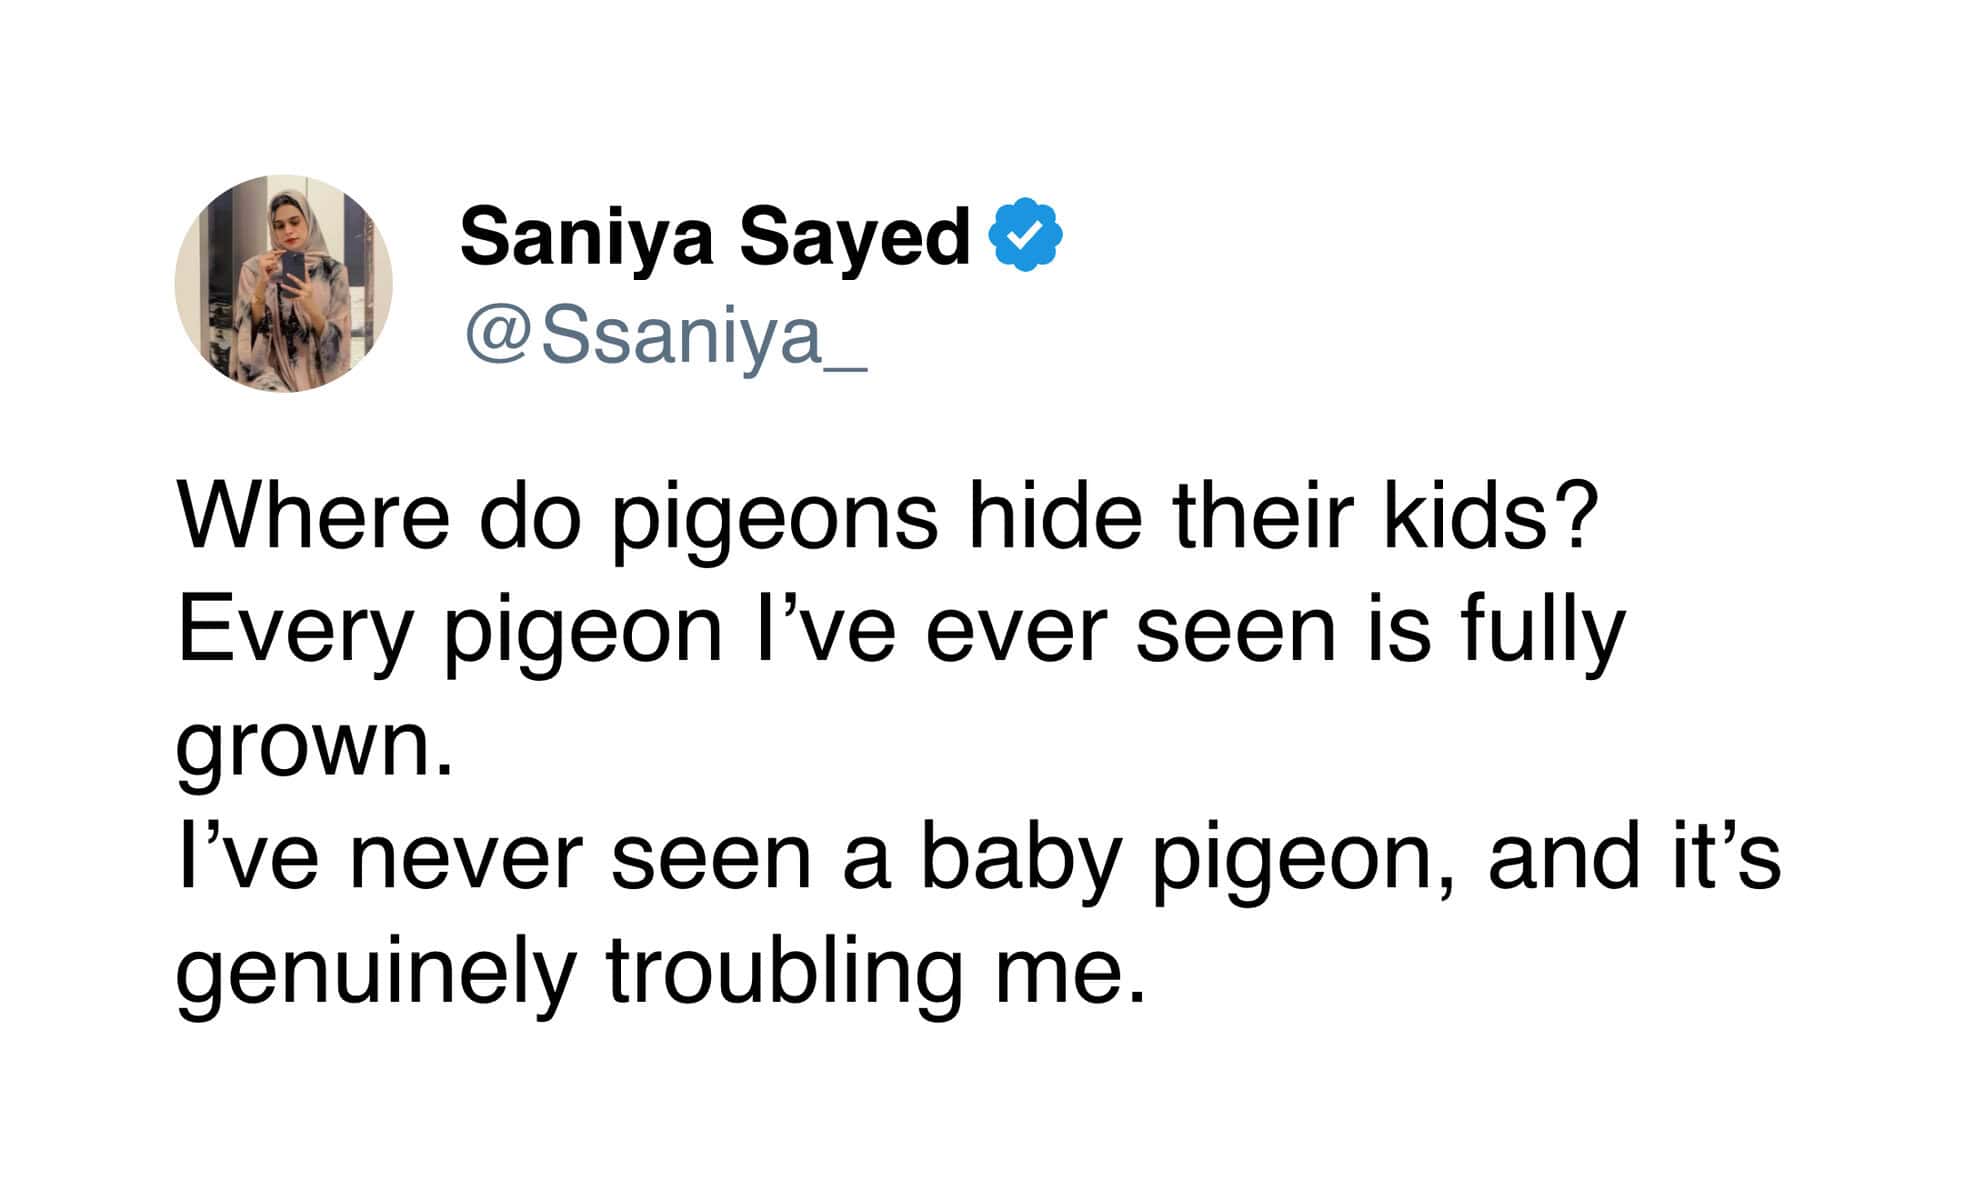Click the word "hide" in the first line

pyautogui.click(x=1055, y=517)
